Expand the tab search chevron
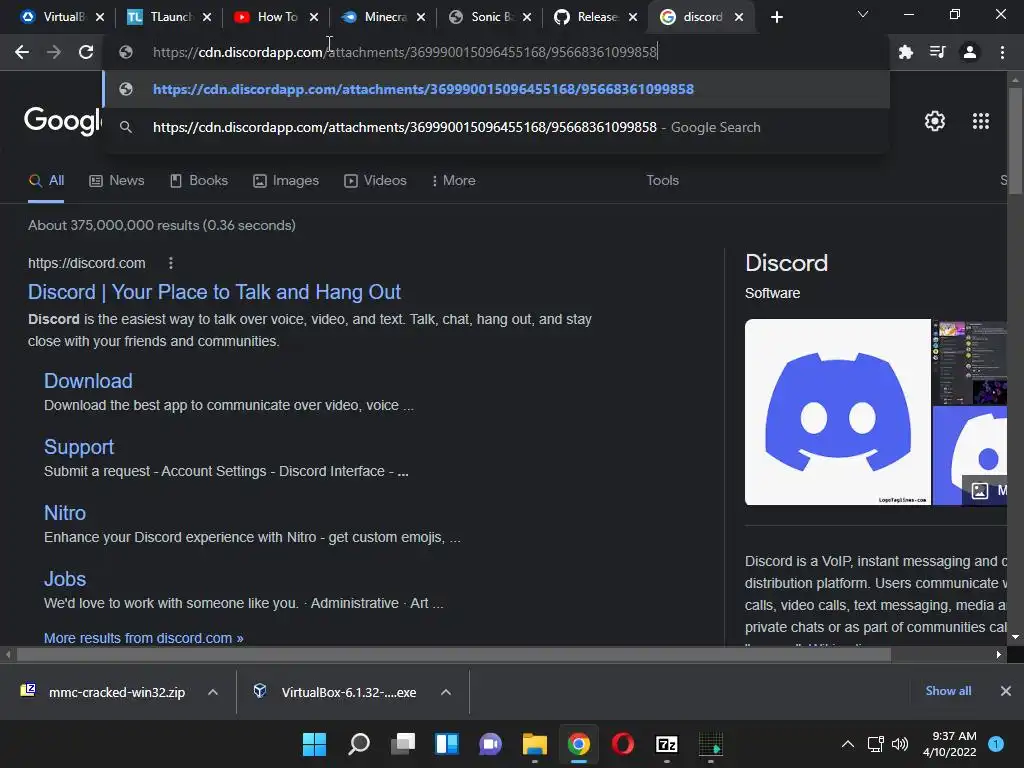 pyautogui.click(x=863, y=14)
